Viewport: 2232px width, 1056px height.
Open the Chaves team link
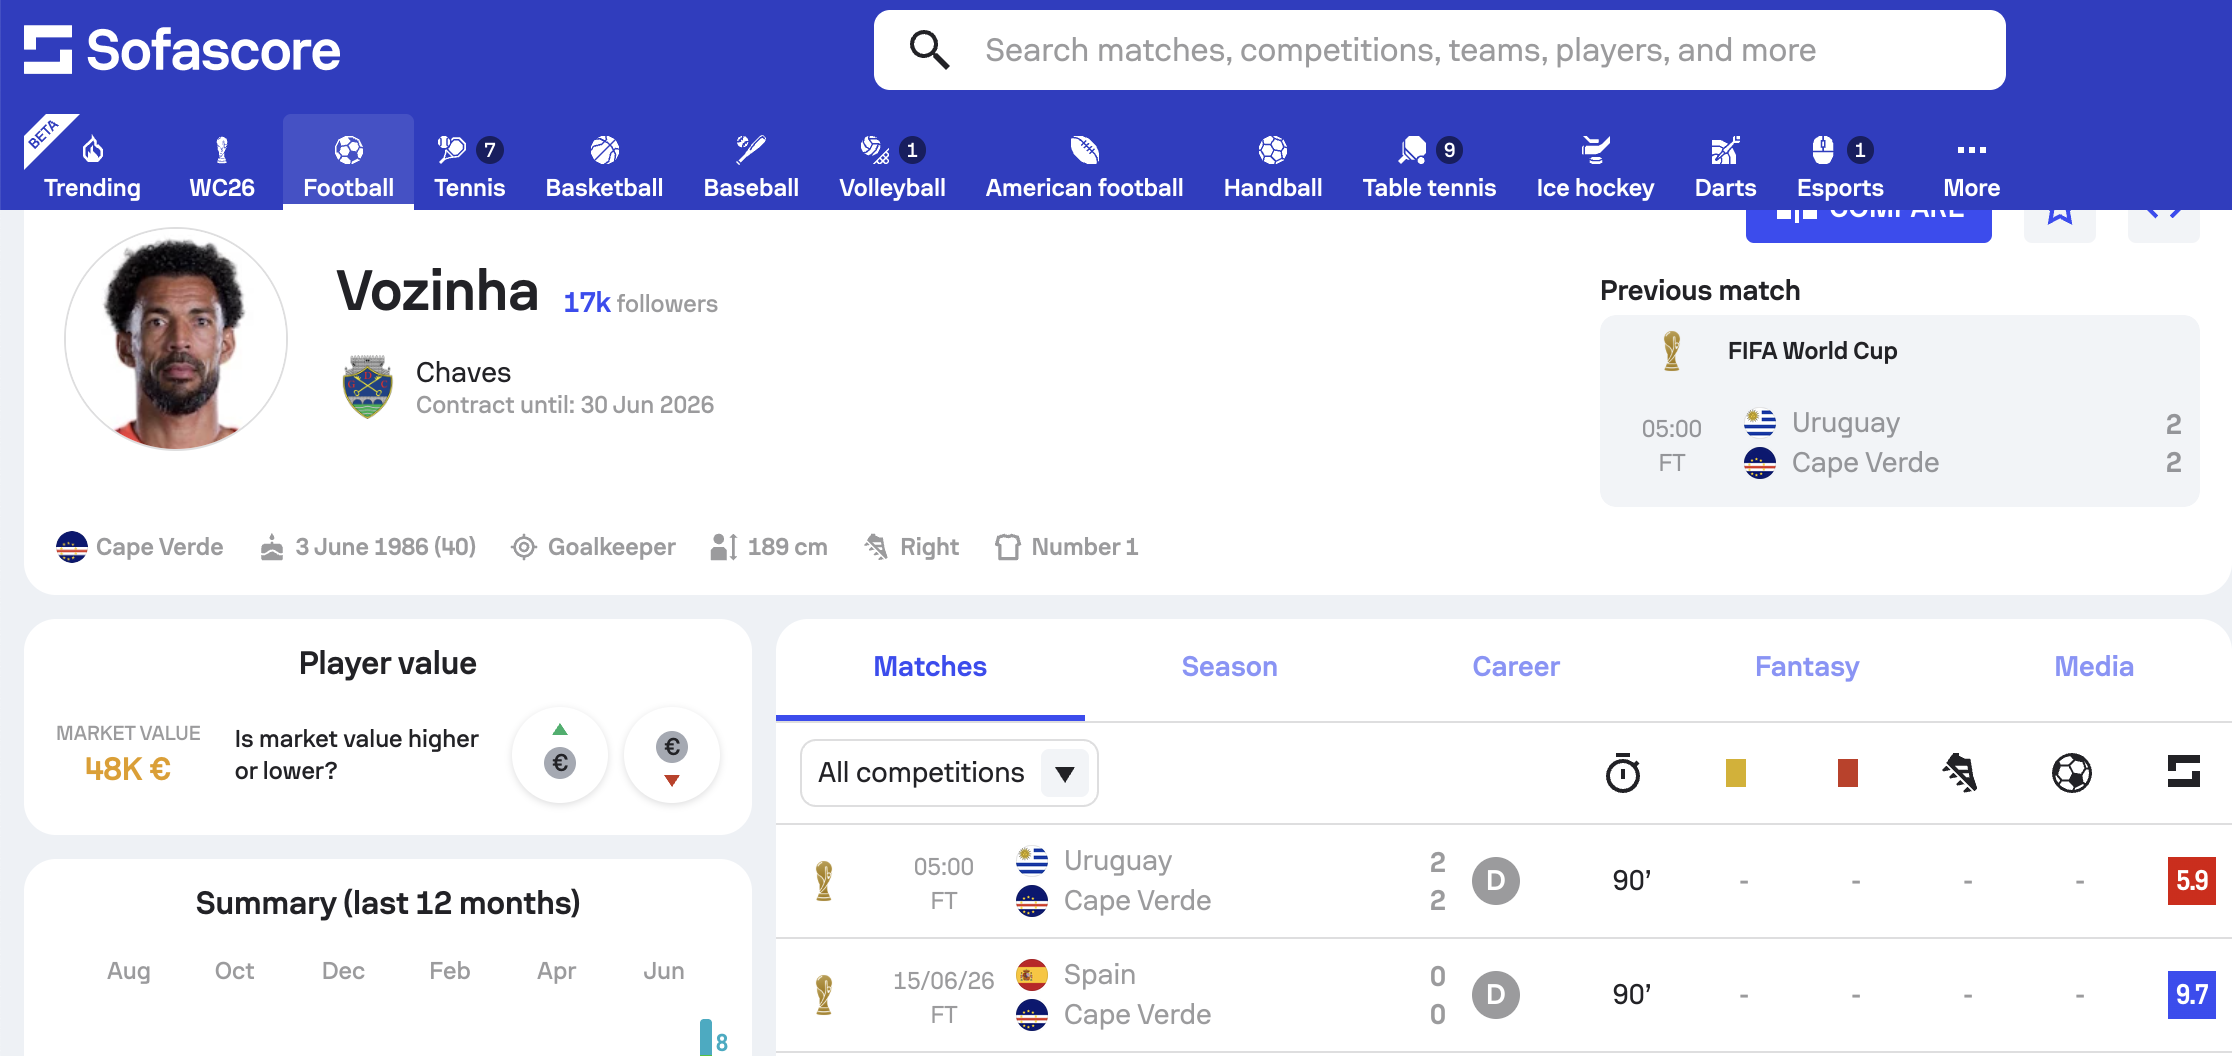pyautogui.click(x=463, y=372)
